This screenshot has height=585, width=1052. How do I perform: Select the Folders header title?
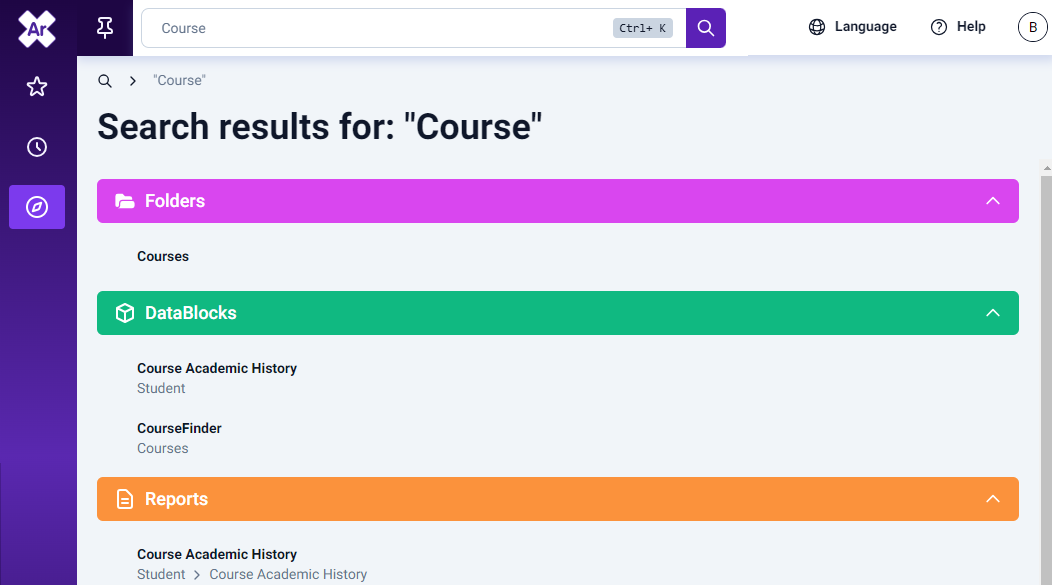174,201
